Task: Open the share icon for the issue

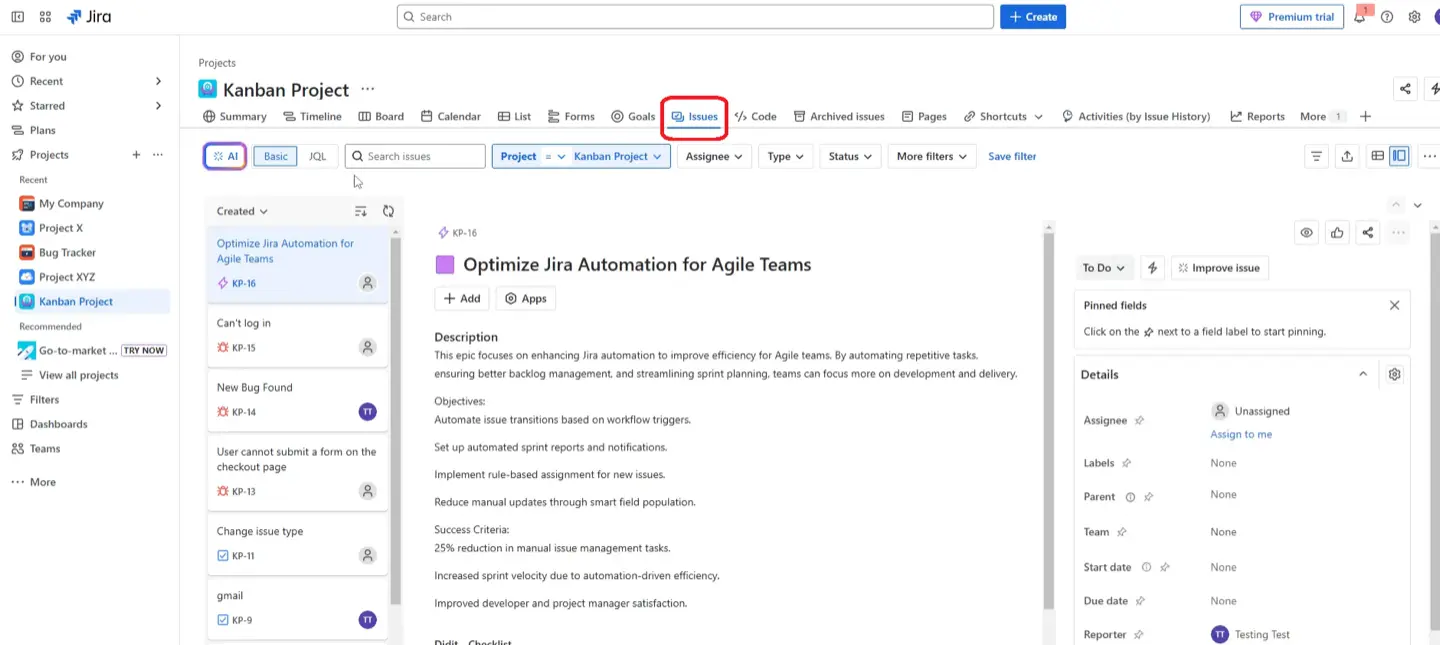Action: point(1367,232)
